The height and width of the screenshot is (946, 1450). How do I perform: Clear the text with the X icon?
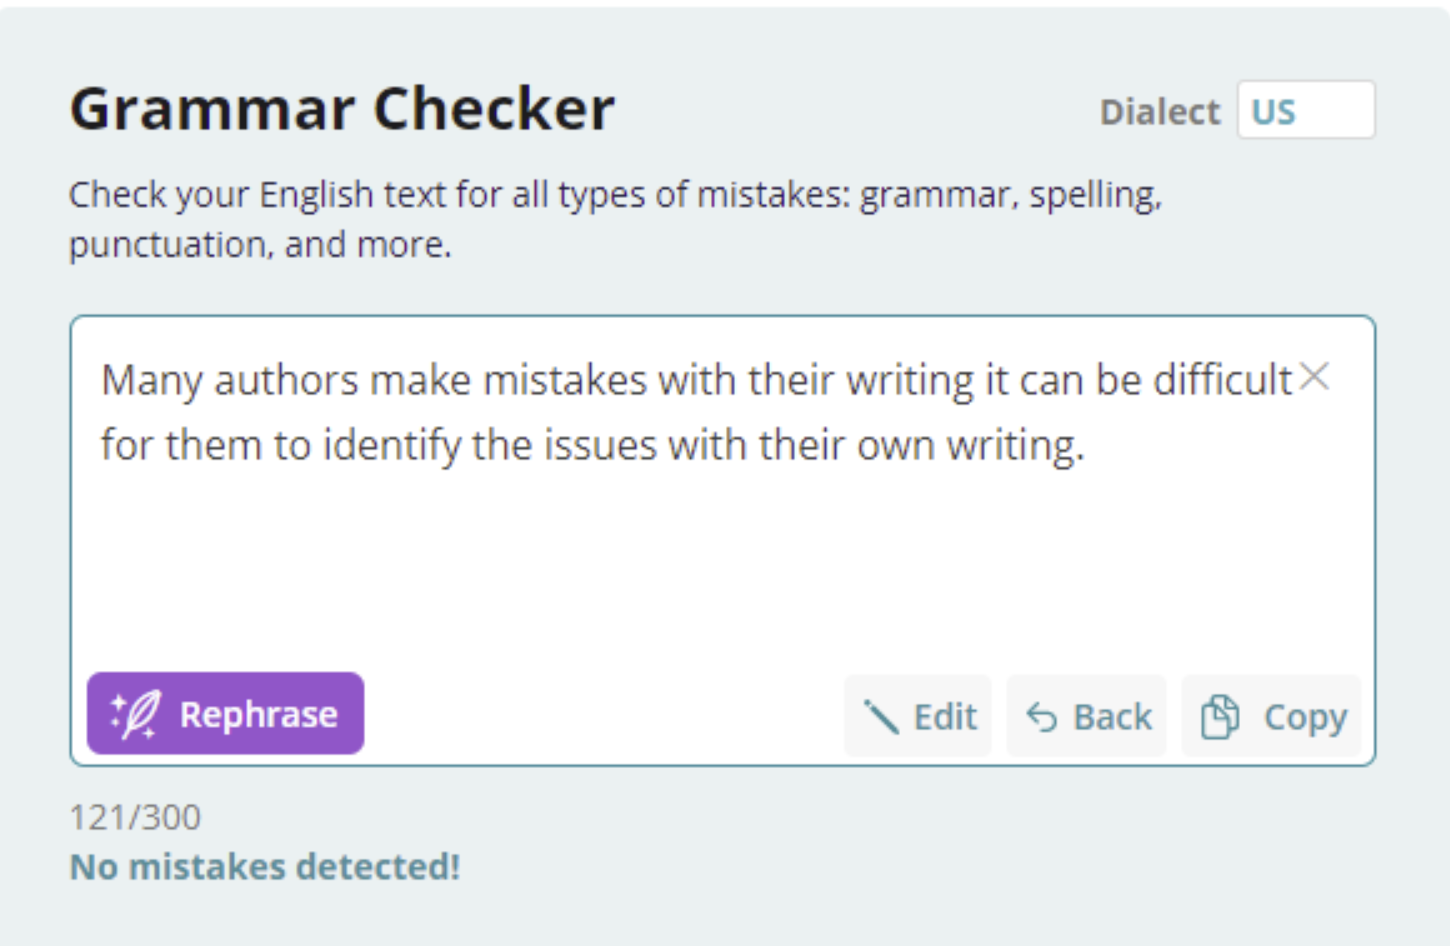(x=1314, y=377)
